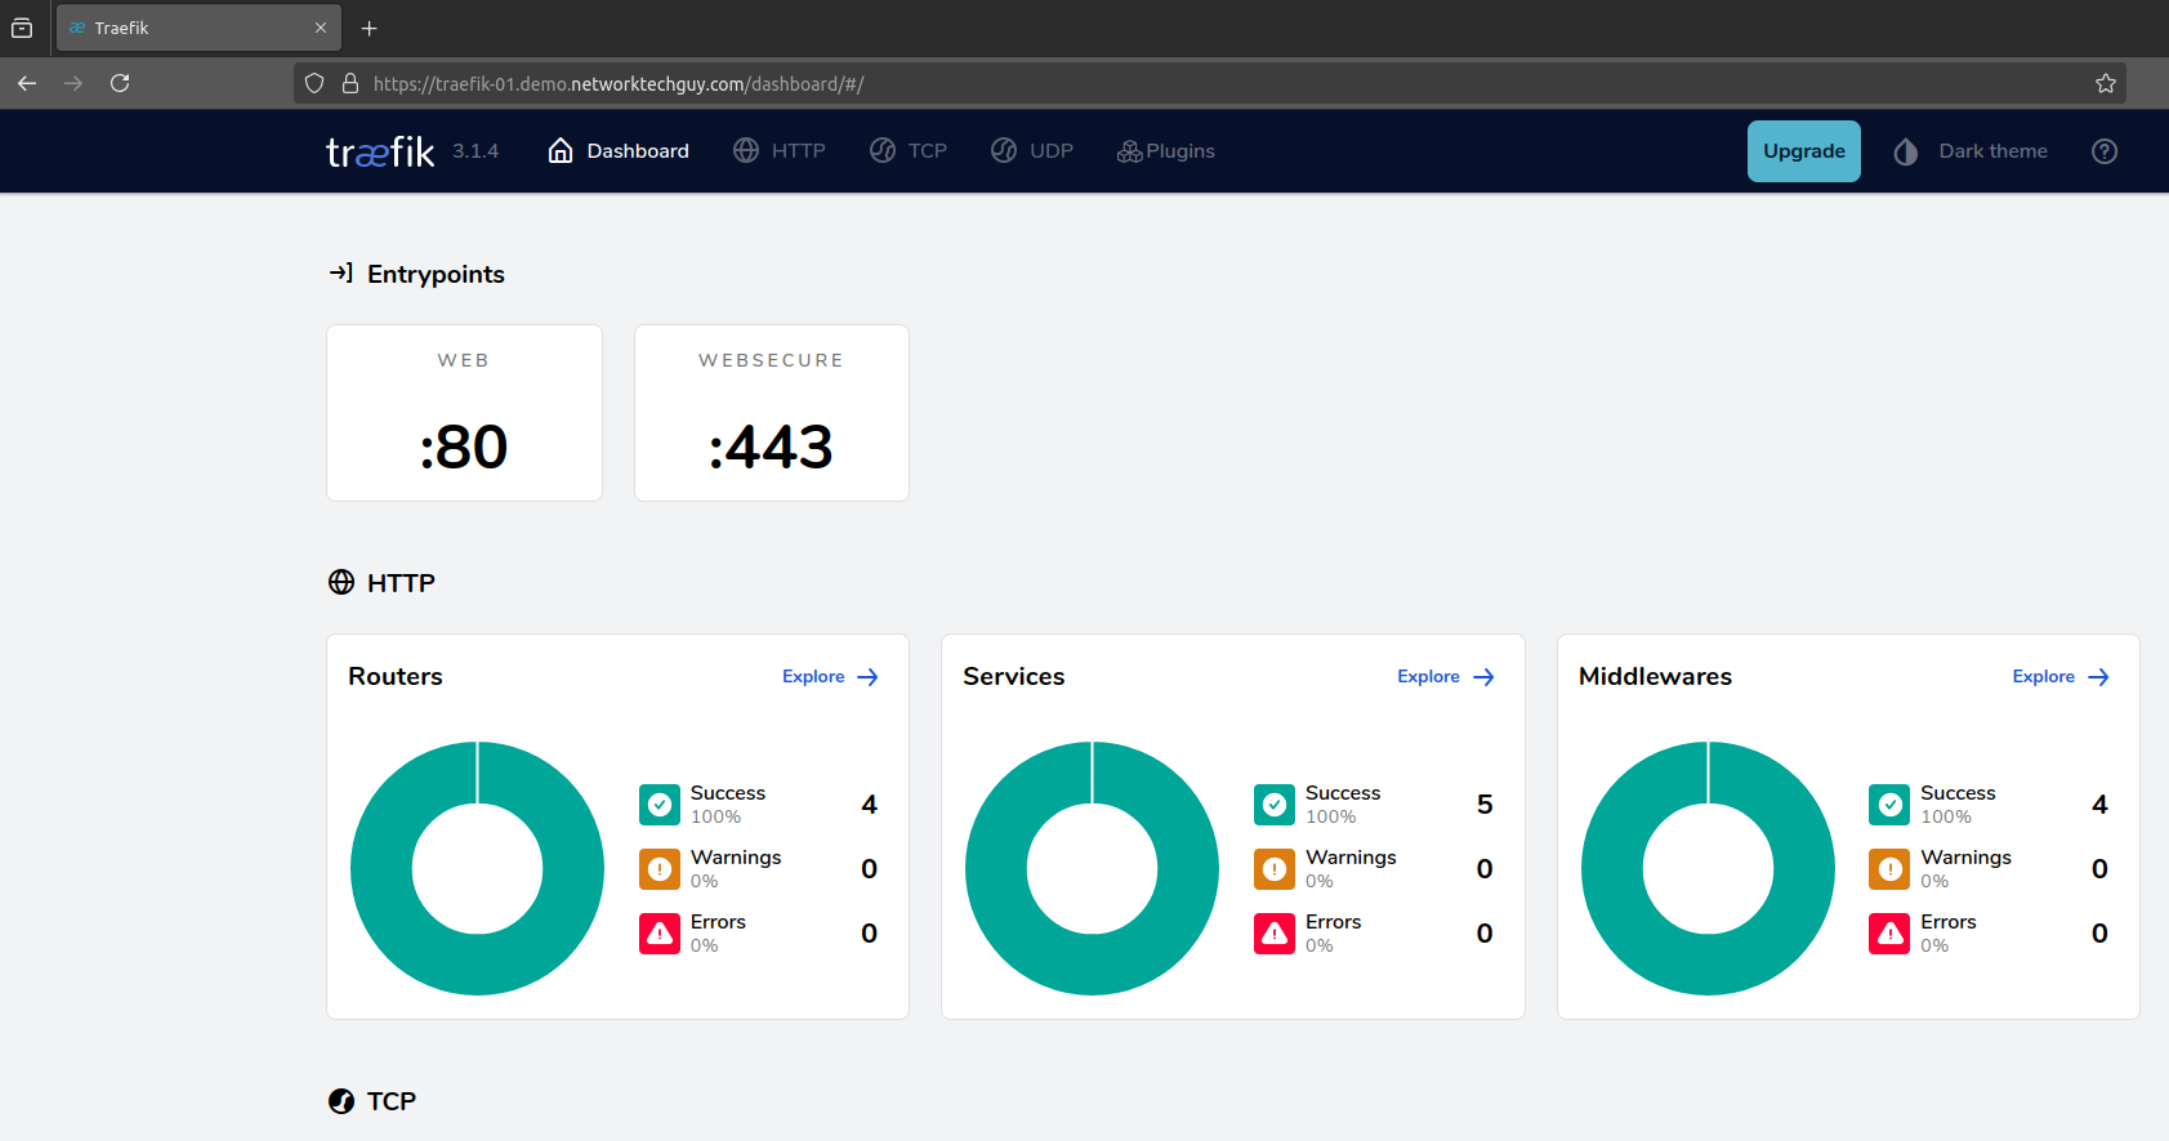Click Explore link in Routers card

[x=830, y=677]
